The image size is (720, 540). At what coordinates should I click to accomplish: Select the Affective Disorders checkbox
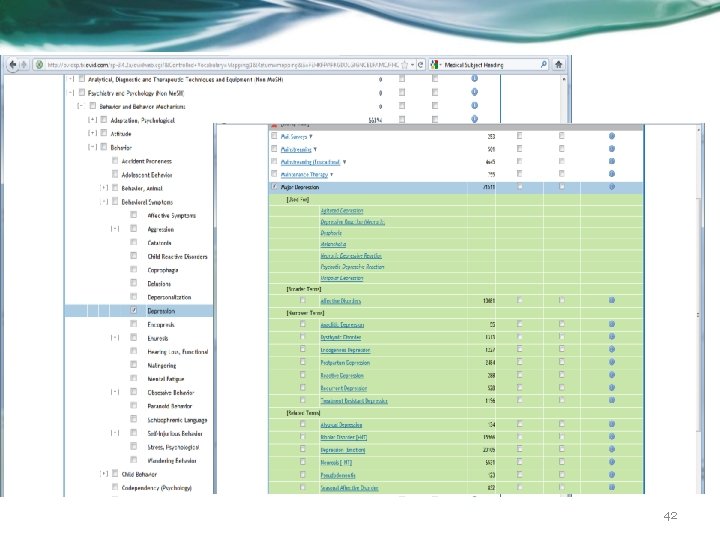tap(303, 300)
